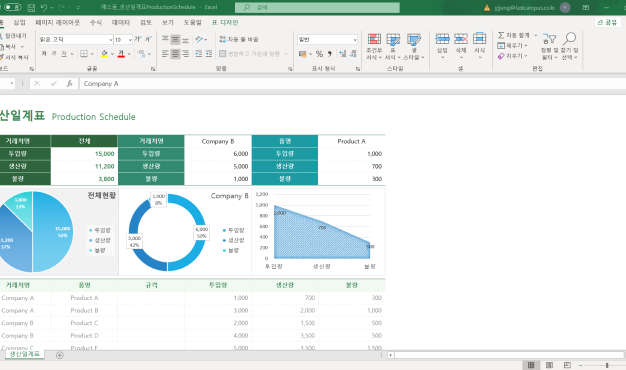Click the zoom slider handle

[x=607, y=365]
